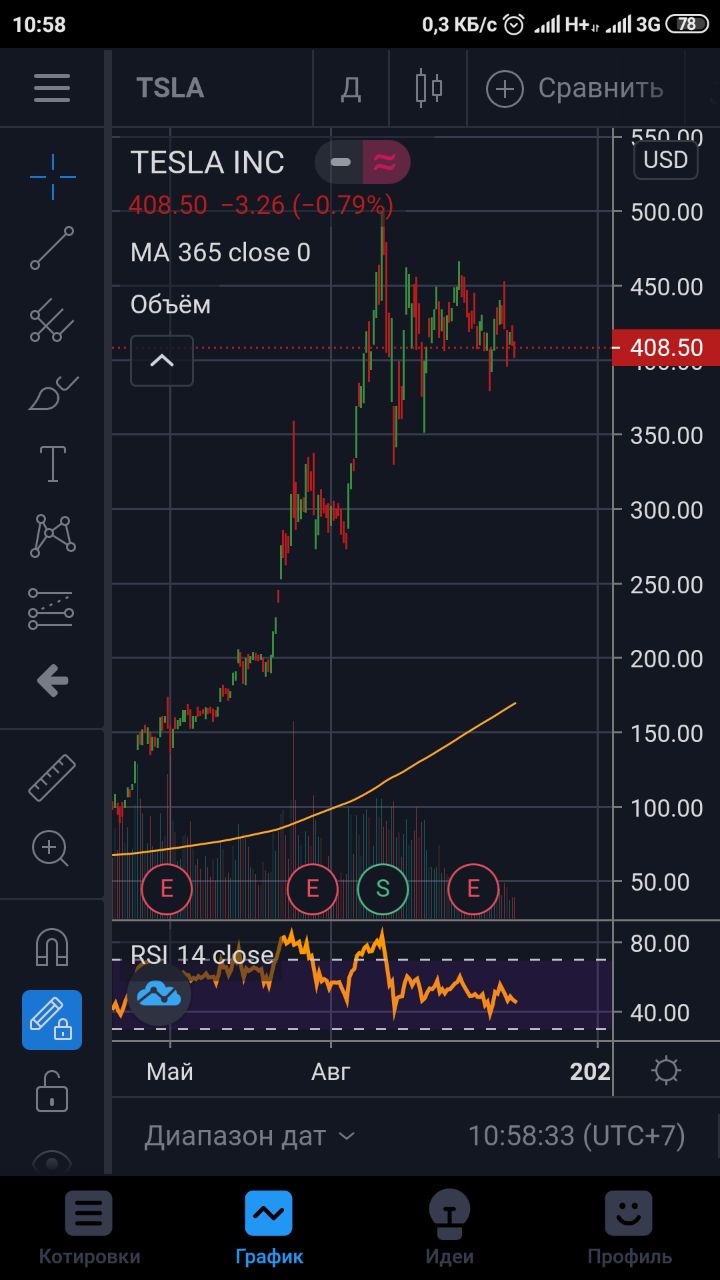Switch to the Котировки tab
The height and width of the screenshot is (1280, 720).
tap(90, 1228)
